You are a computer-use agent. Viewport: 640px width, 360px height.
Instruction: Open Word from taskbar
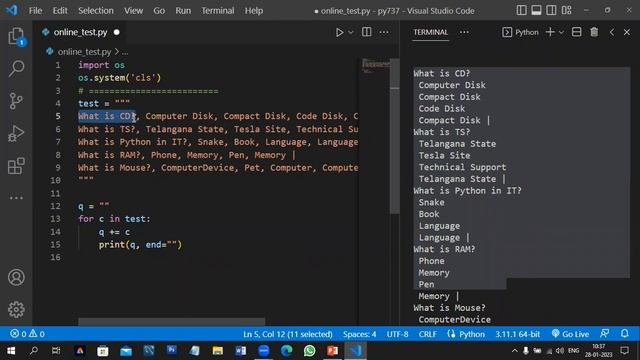(240, 351)
